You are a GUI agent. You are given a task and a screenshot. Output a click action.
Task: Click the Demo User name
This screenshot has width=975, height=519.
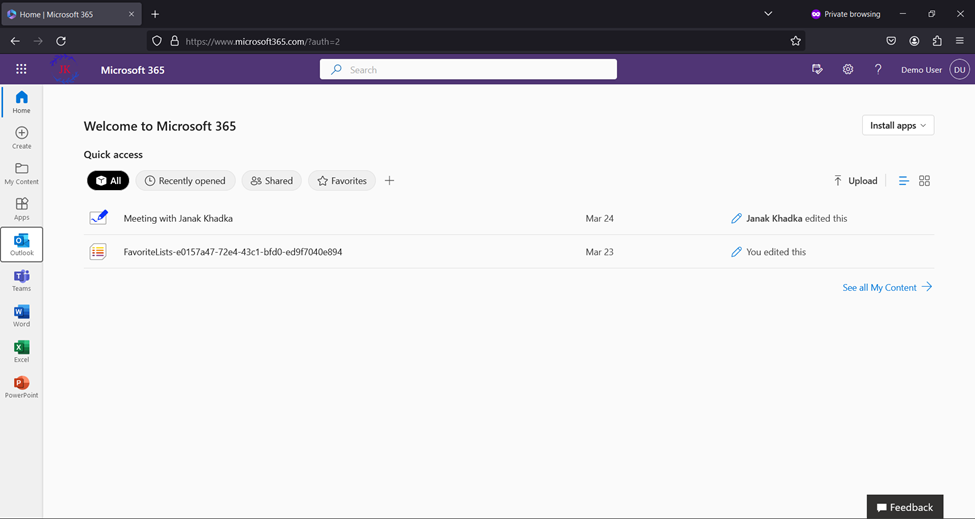pos(921,70)
